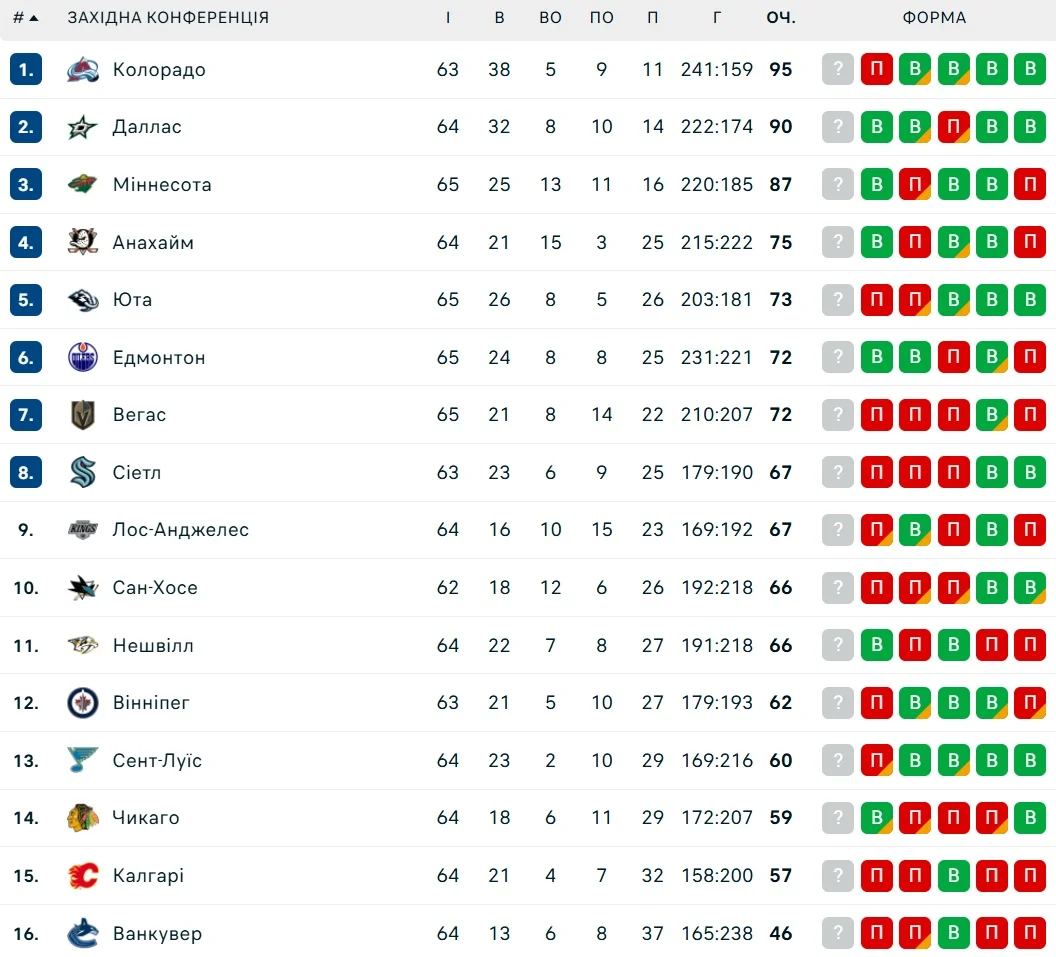Click the Colorado Avalanche team logo
Viewport: 1056px width, 957px height.
point(83,70)
